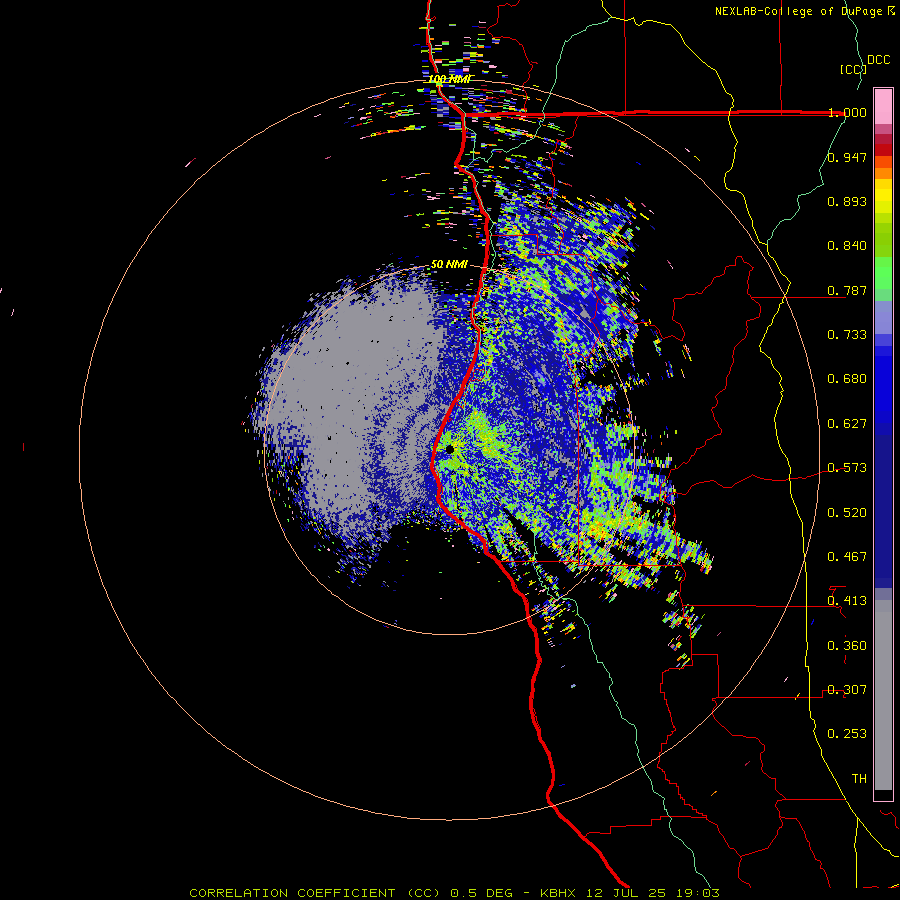This screenshot has height=900, width=900.
Task: Click the 0.467 scale value
Action: click(847, 557)
